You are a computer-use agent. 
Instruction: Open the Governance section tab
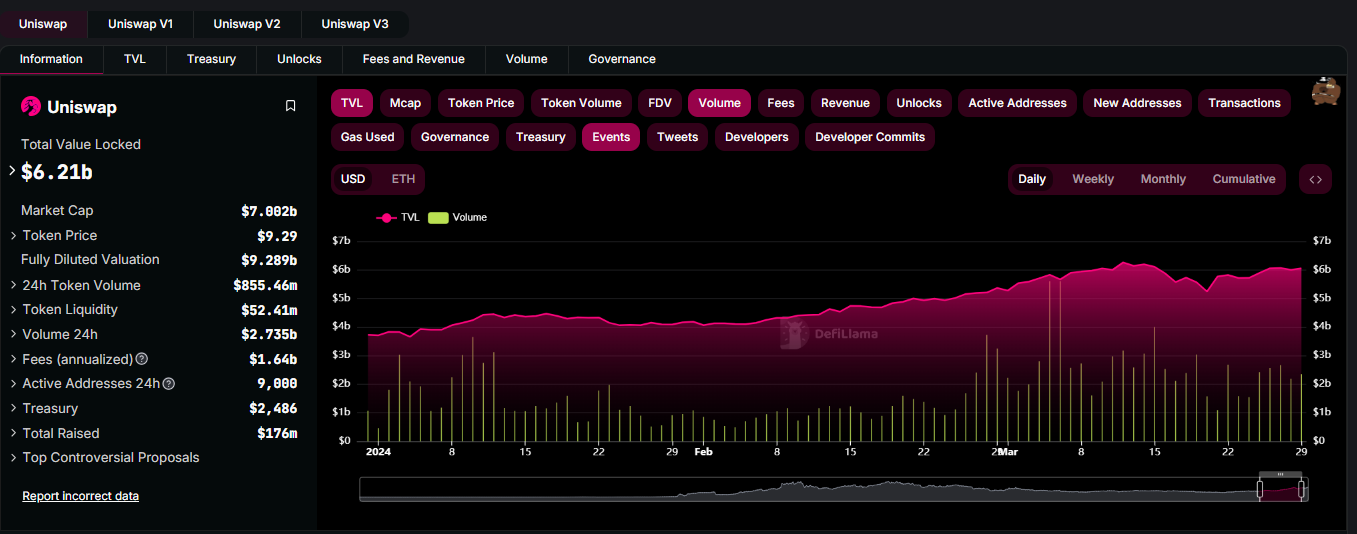point(622,59)
